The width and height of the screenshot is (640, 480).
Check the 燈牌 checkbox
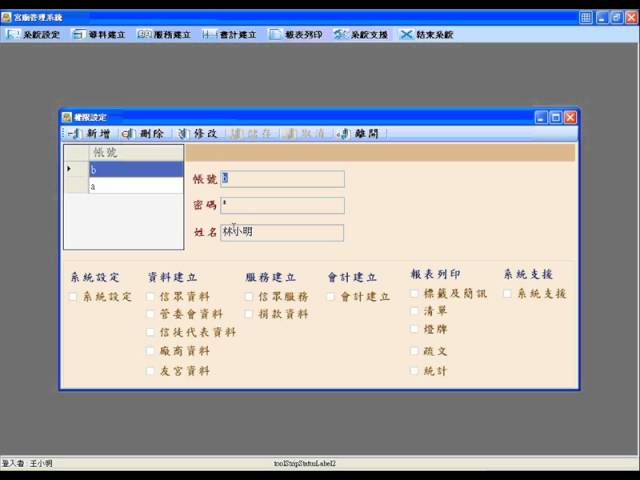tap(414, 329)
